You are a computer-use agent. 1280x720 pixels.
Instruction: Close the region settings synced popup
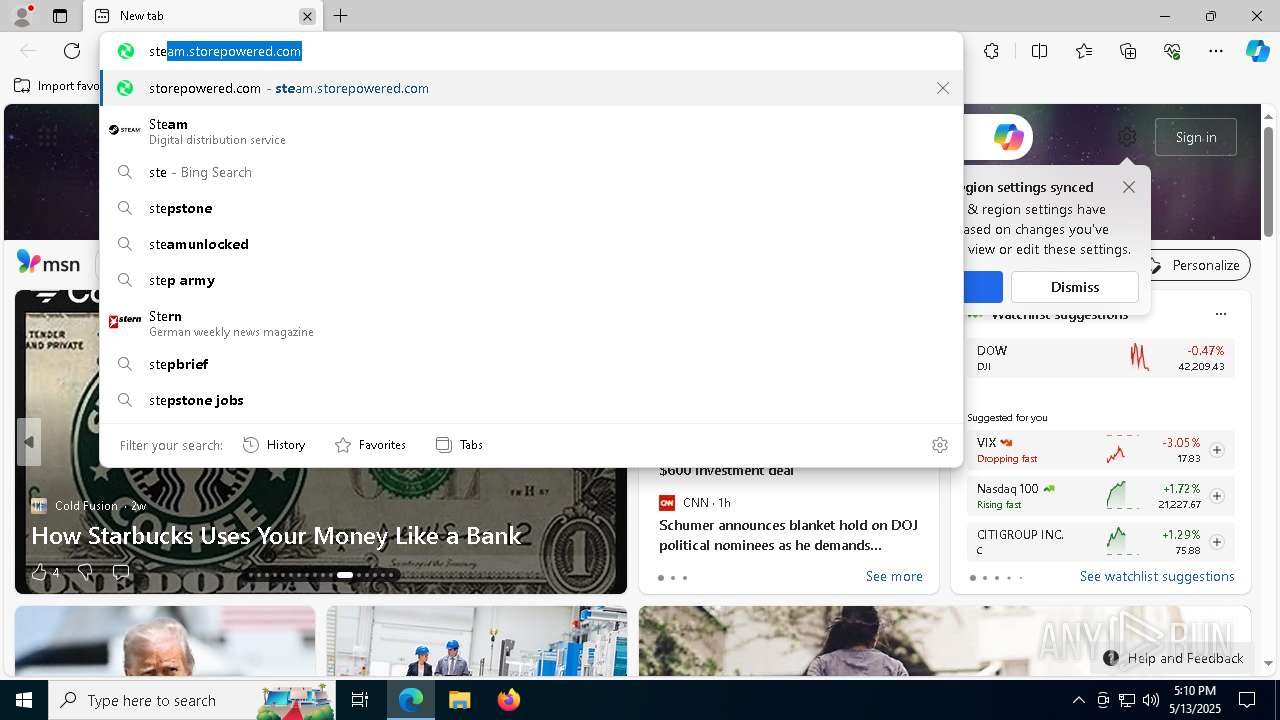coord(1129,187)
